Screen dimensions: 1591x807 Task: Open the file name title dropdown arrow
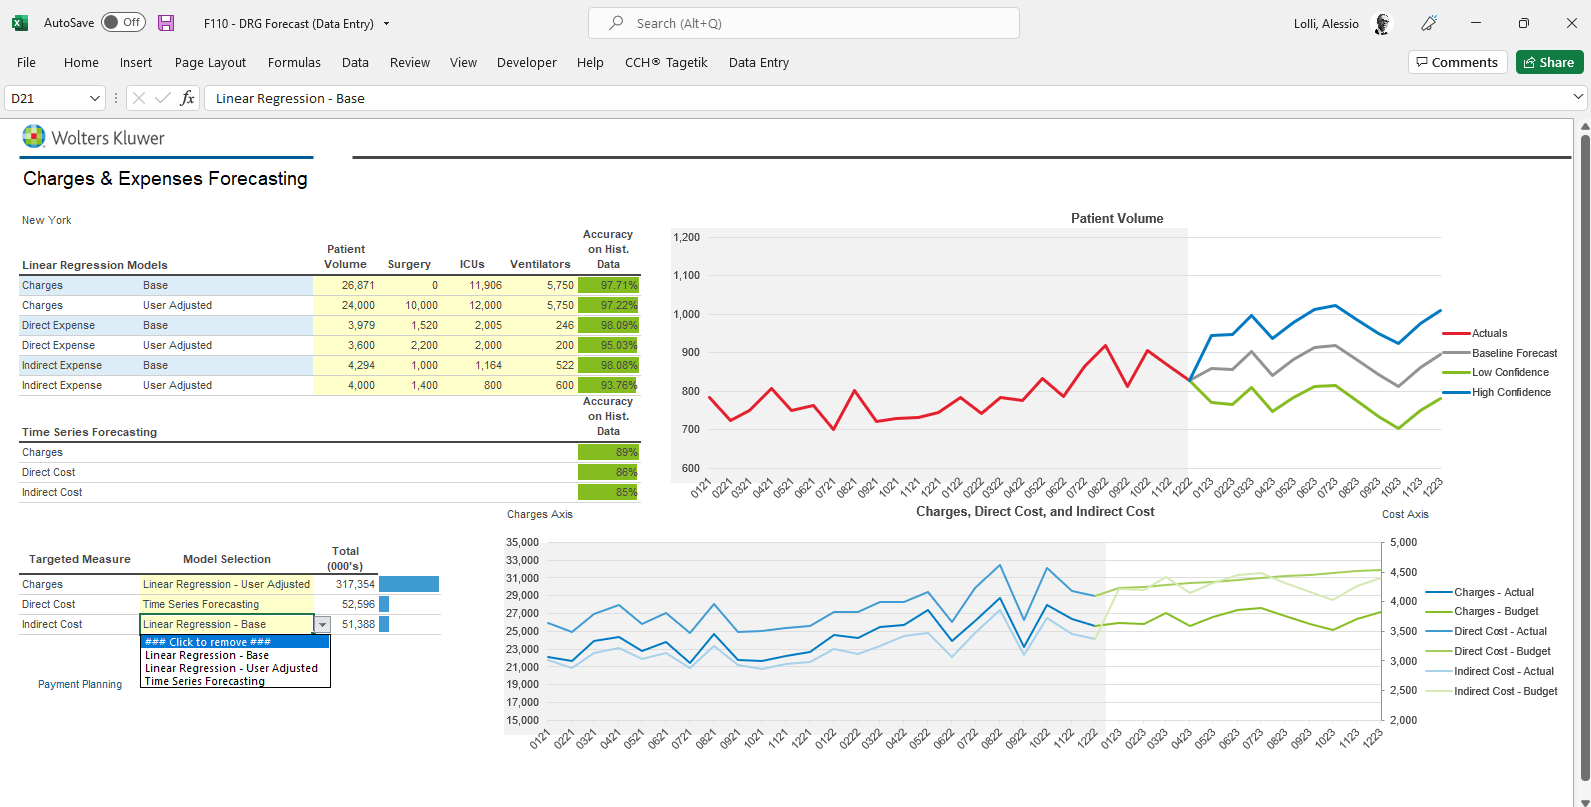click(x=387, y=23)
